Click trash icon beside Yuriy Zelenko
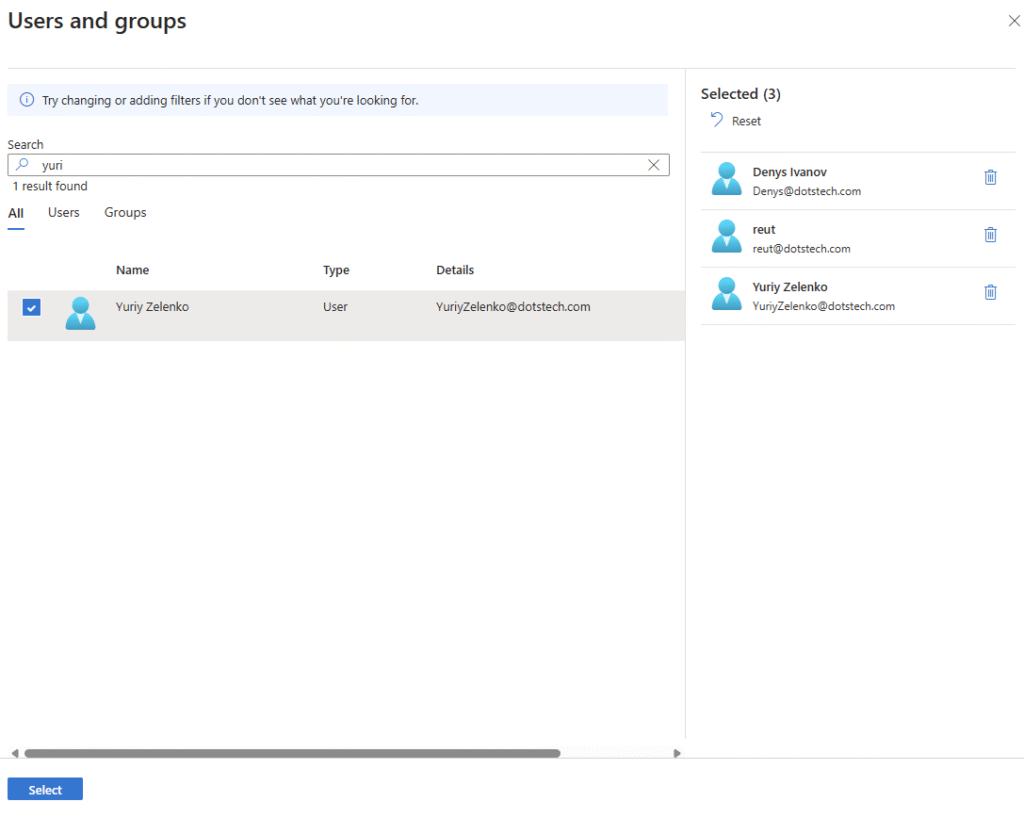The image size is (1024, 818). pyautogui.click(x=990, y=292)
